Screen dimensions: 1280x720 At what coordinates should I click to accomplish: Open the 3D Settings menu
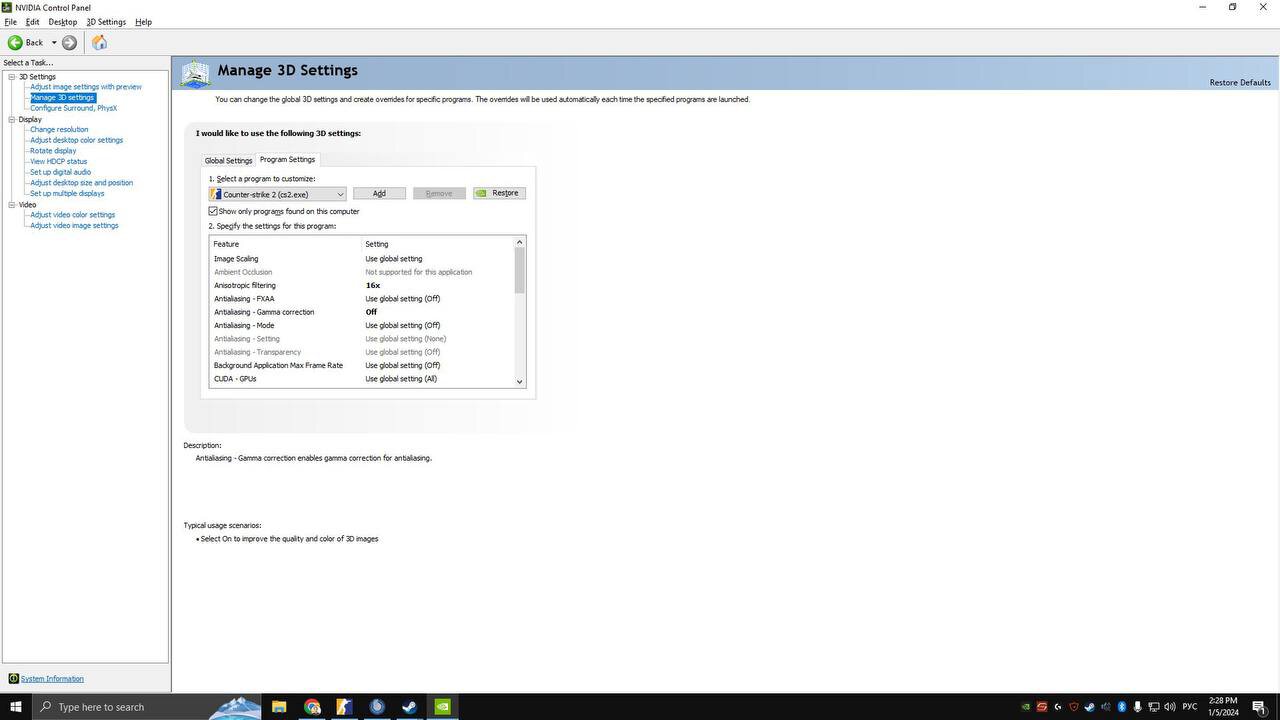click(106, 22)
